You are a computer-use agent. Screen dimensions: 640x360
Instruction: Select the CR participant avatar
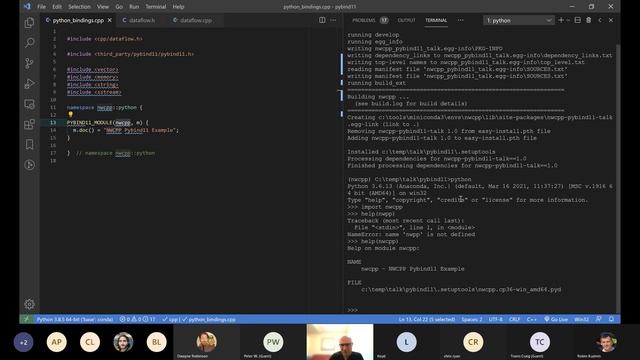coord(473,342)
